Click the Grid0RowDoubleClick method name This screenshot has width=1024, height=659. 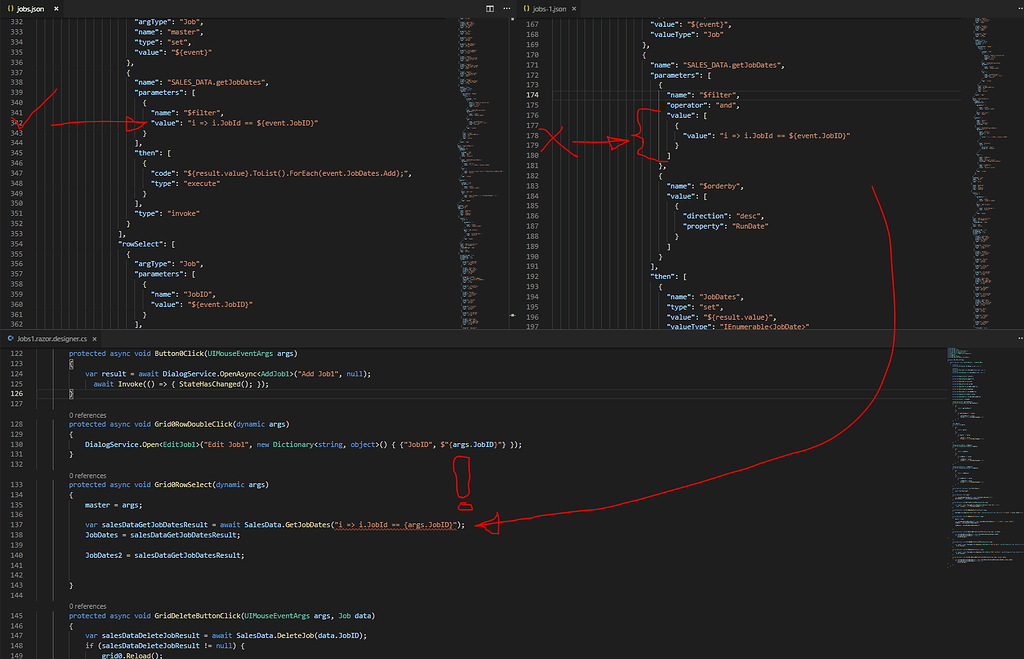pyautogui.click(x=193, y=425)
